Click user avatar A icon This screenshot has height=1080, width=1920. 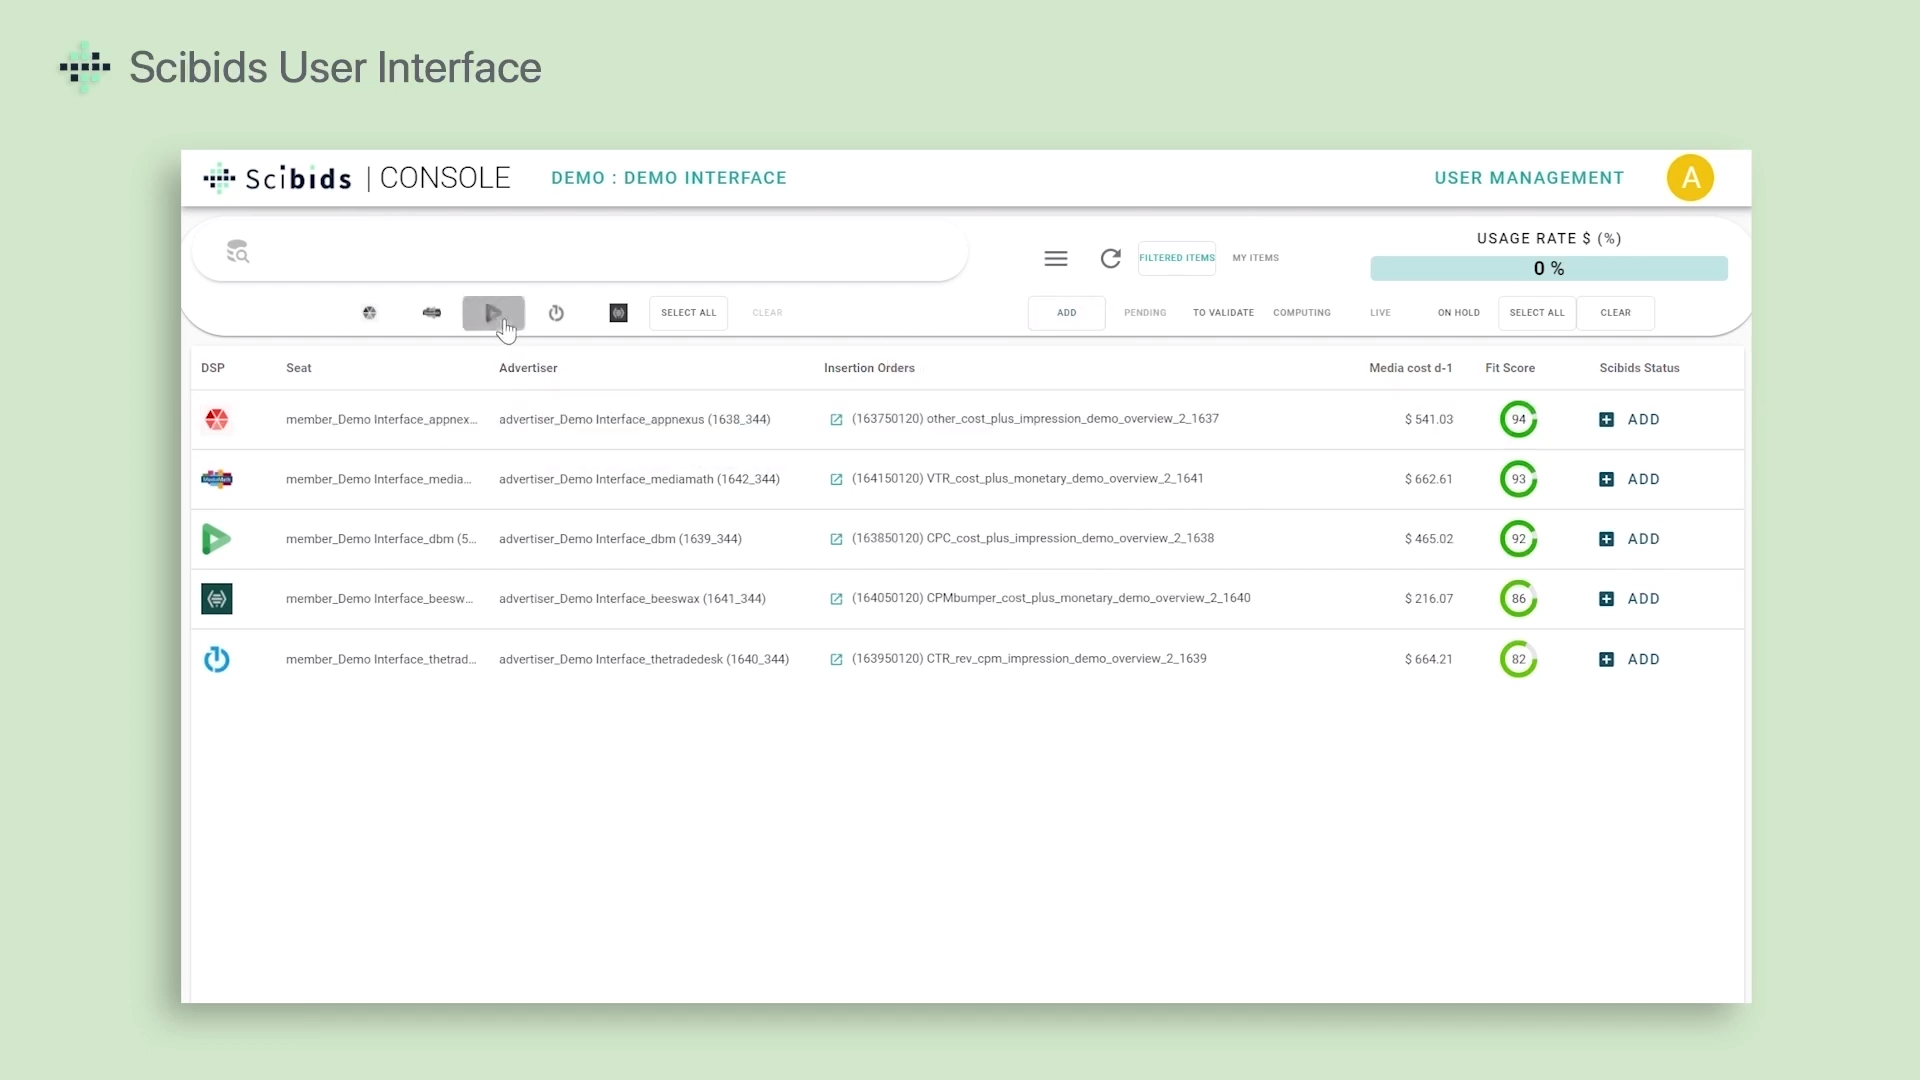(1690, 178)
